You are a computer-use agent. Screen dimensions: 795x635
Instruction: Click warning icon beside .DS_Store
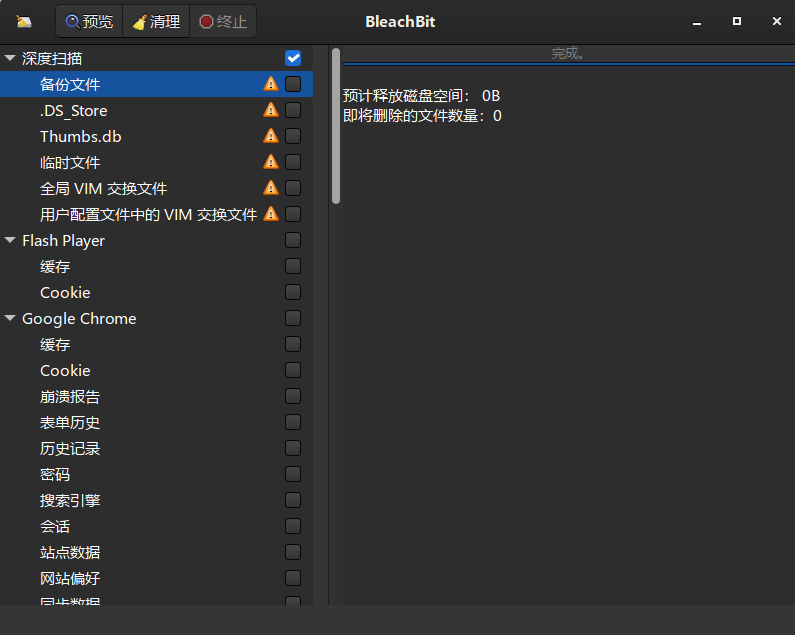pos(271,110)
